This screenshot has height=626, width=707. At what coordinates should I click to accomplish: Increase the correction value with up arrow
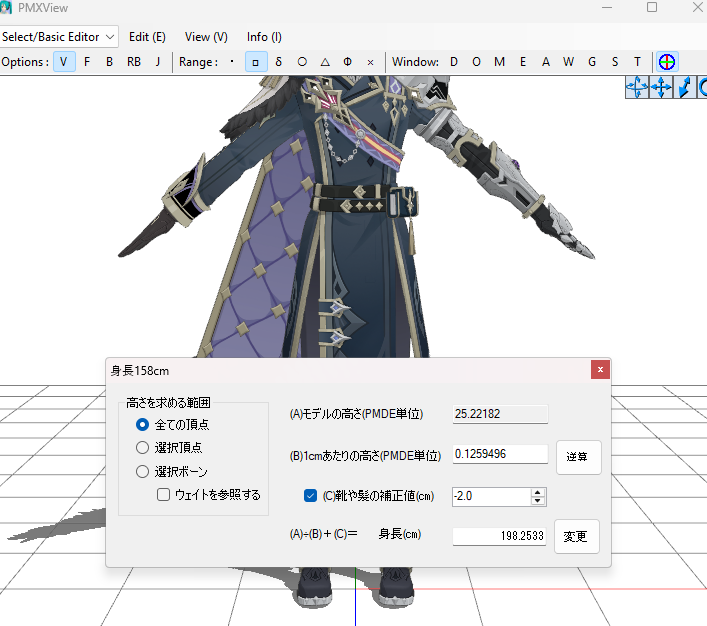(537, 493)
